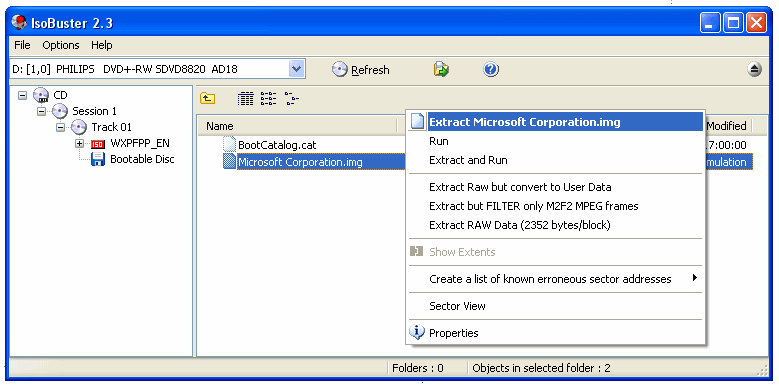Click the Bootable Disc floppy icon
Screen dimensions: 779x387
[x=98, y=159]
